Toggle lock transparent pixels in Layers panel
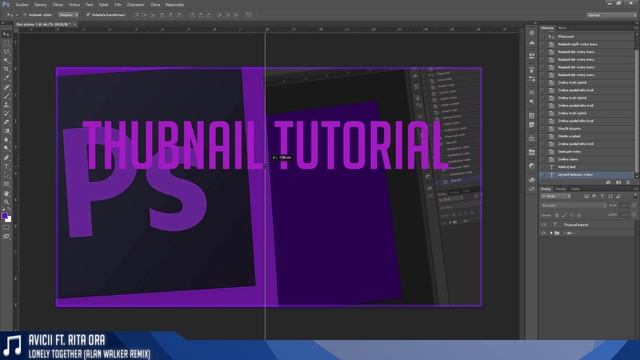 click(x=556, y=215)
